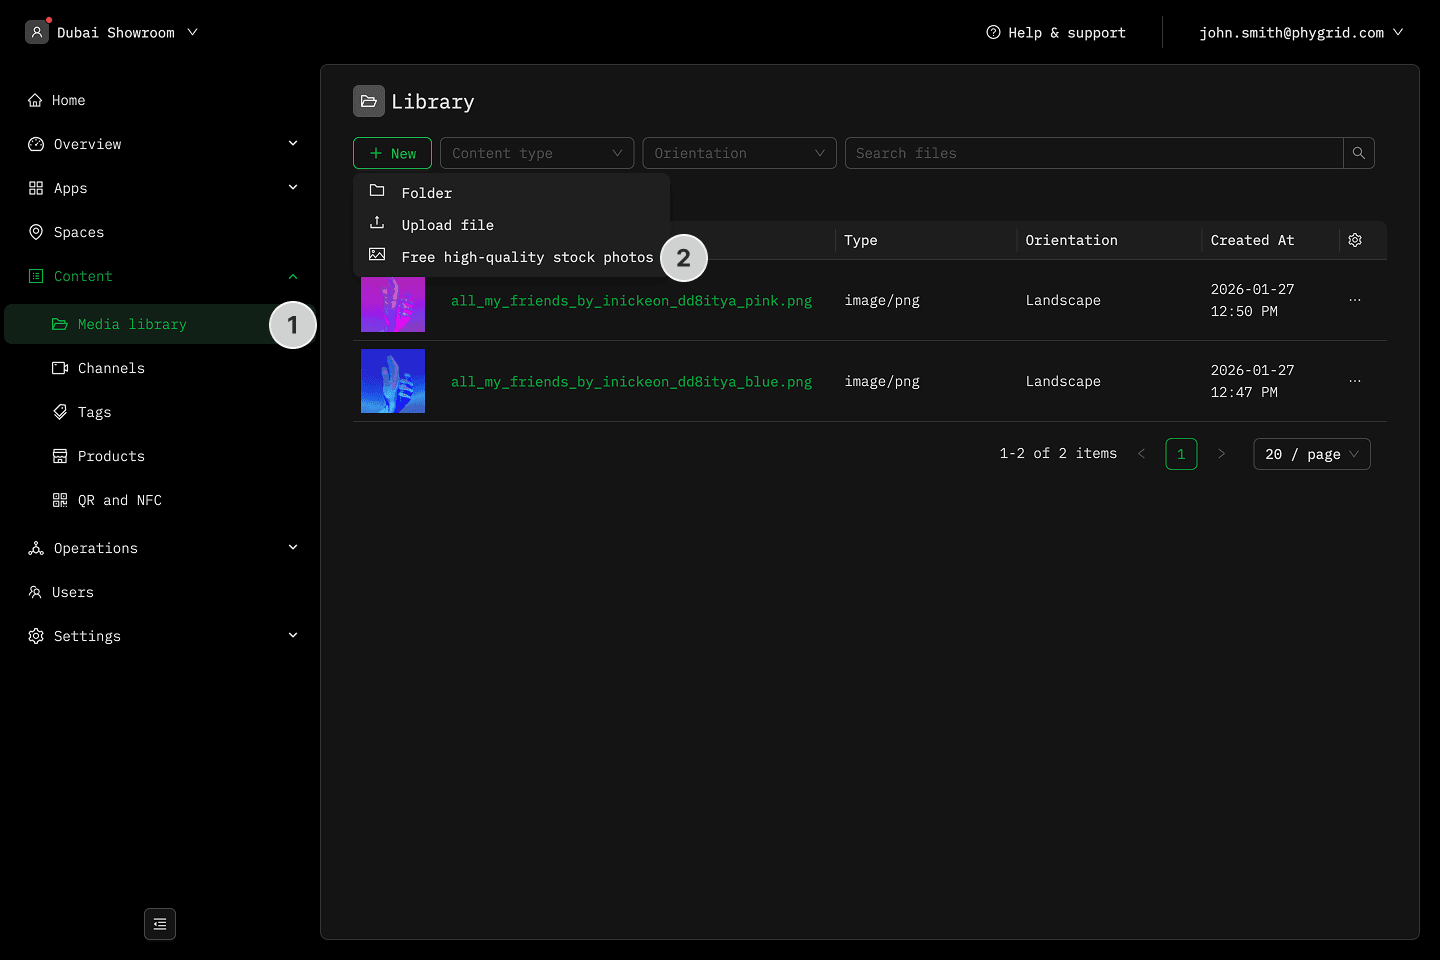Open the Orientation filter dropdown

[x=739, y=153]
